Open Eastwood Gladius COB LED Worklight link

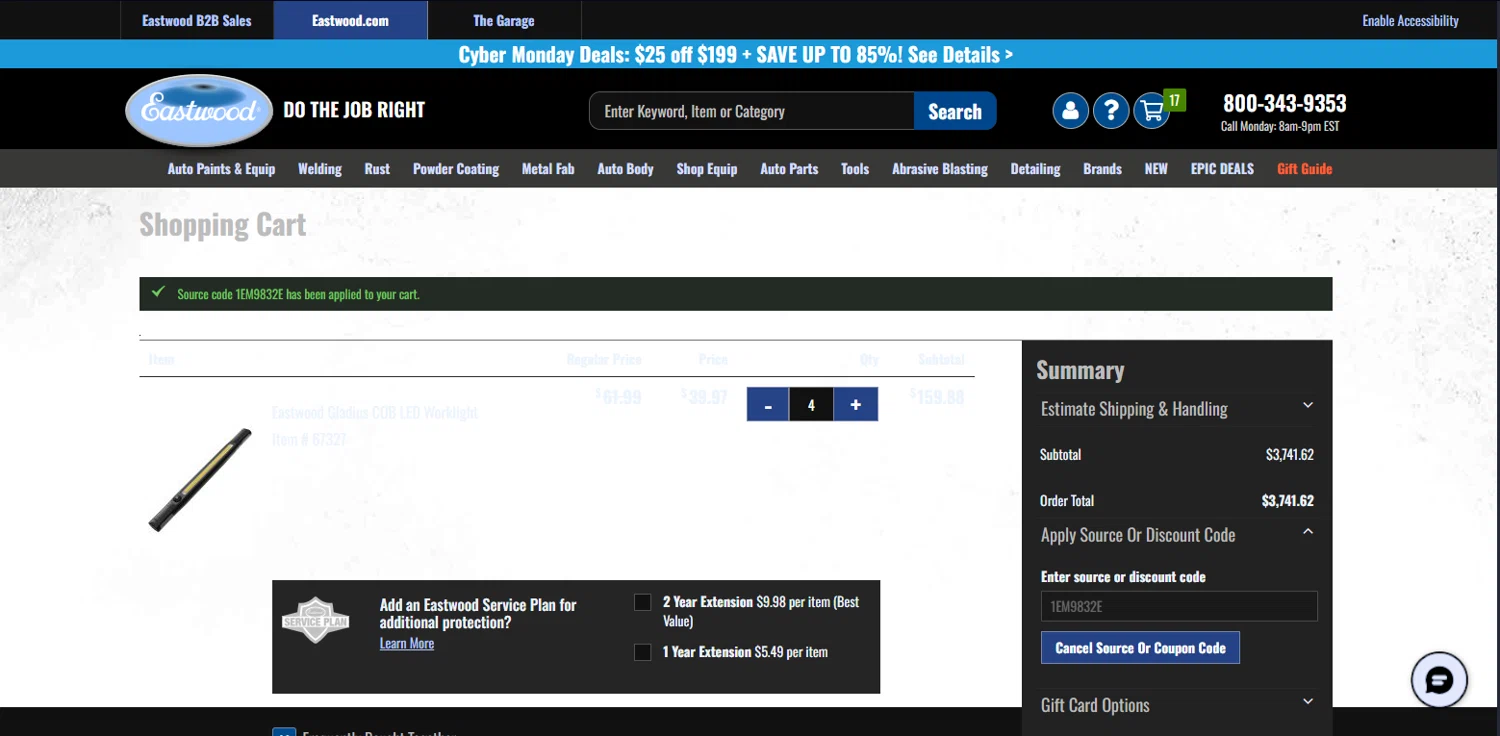pos(375,412)
